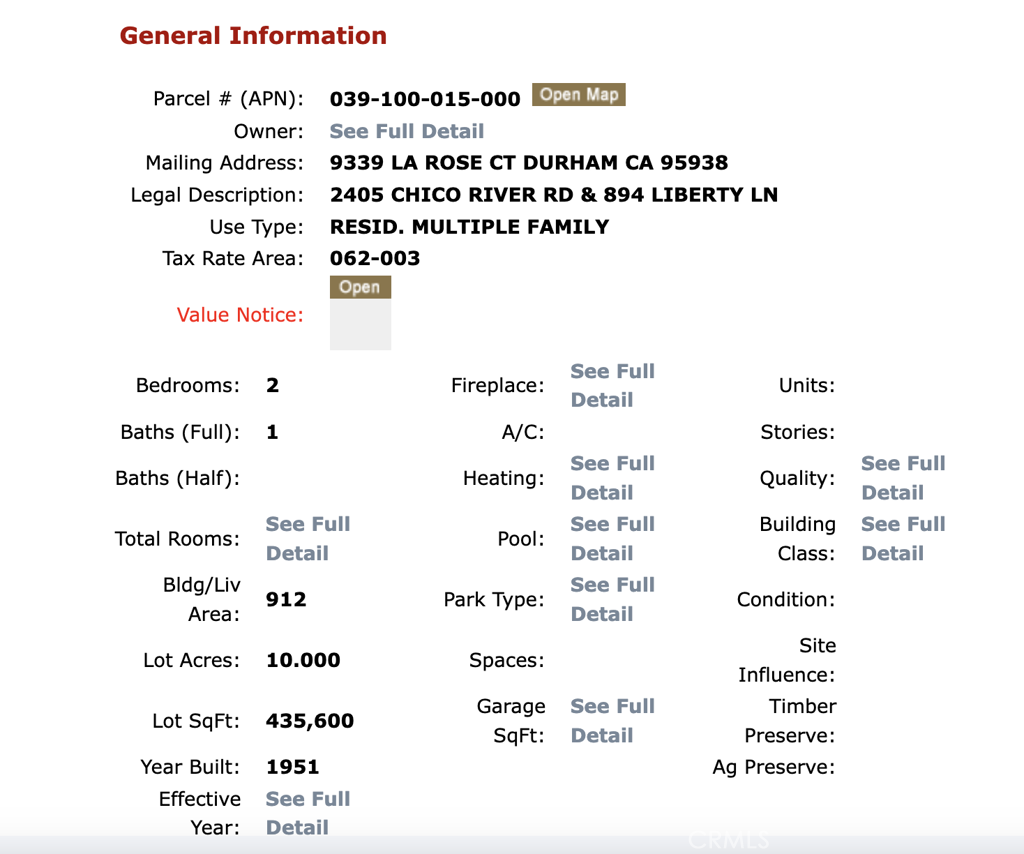Open Building Class full detail link

pyautogui.click(x=902, y=538)
